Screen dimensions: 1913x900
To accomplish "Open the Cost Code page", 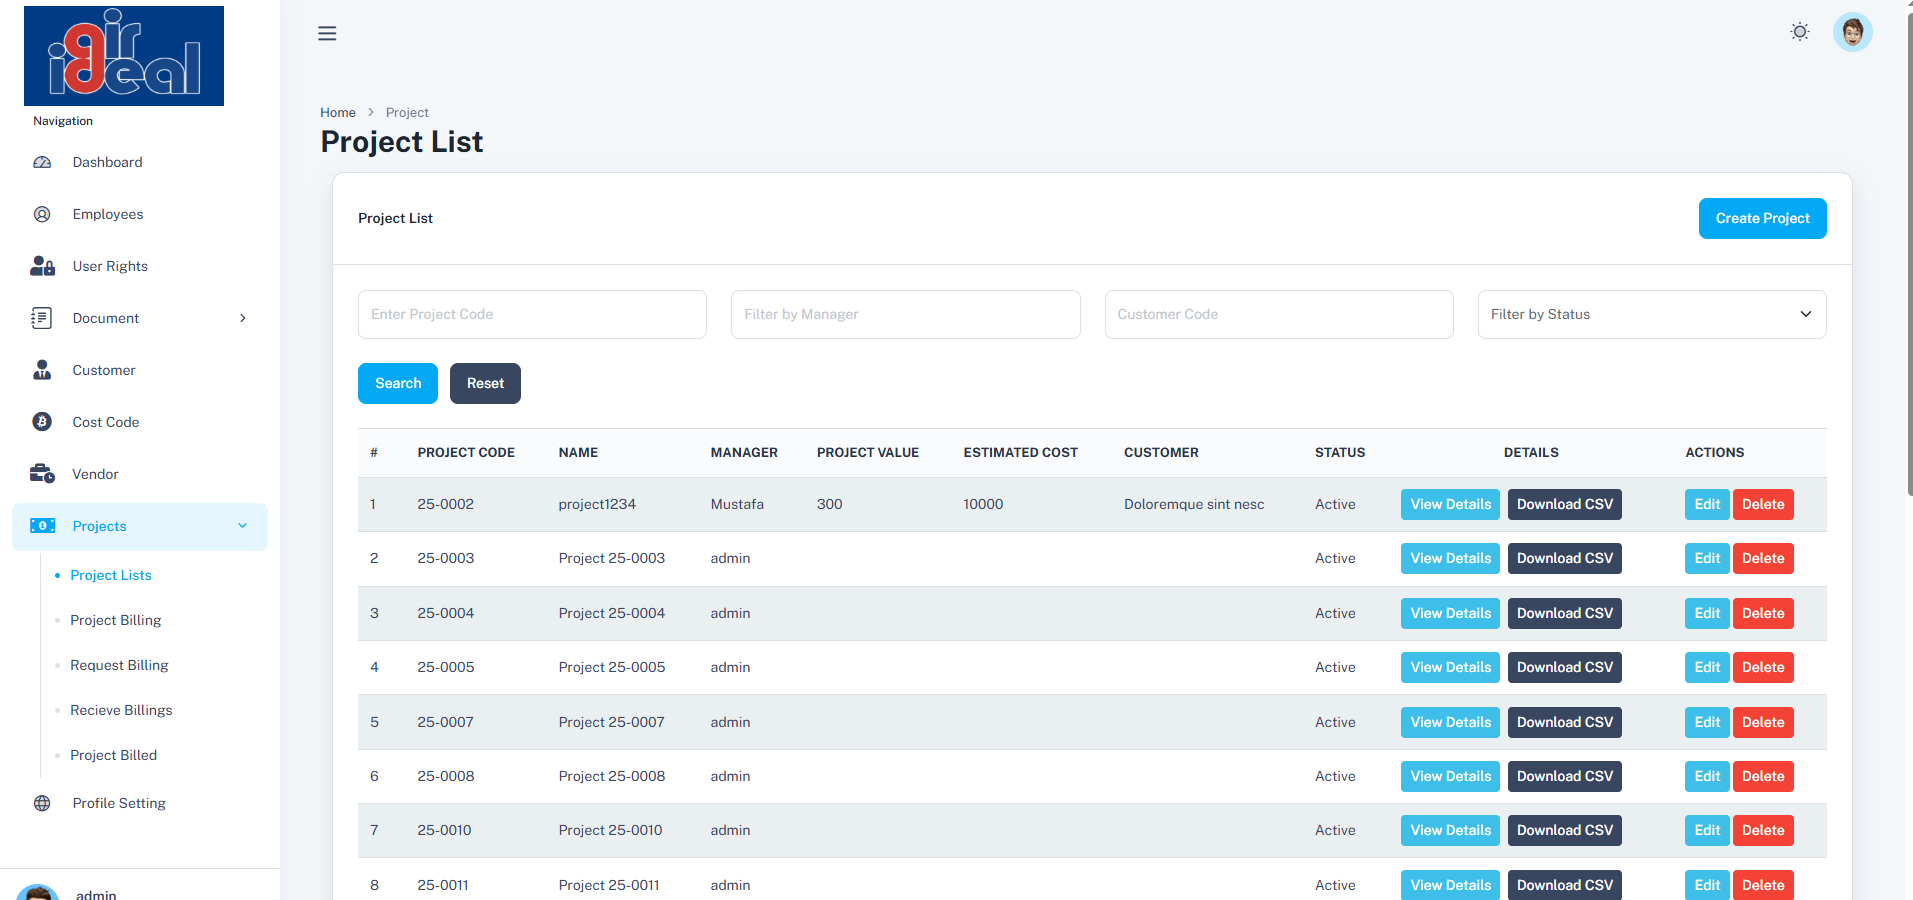I will (x=106, y=422).
